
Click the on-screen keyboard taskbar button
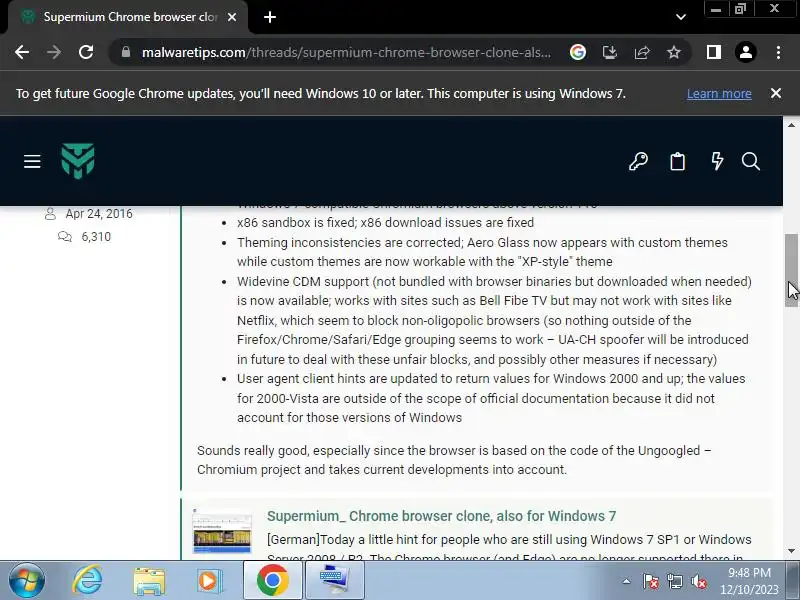tap(334, 580)
